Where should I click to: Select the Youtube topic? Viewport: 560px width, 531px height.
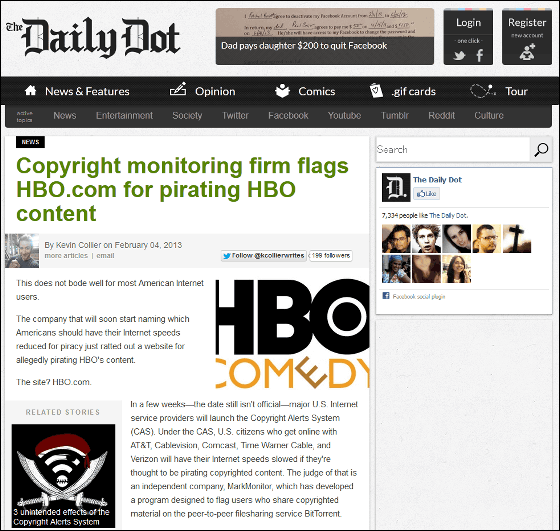click(x=344, y=115)
